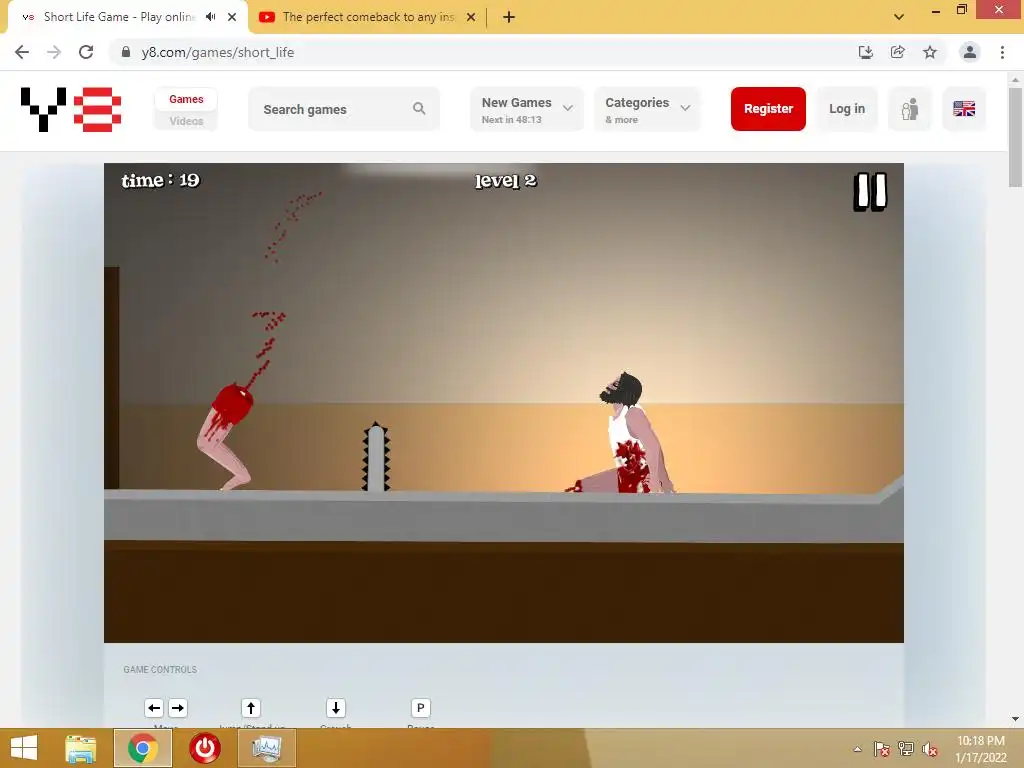Click the install app icon in address bar

(x=866, y=52)
